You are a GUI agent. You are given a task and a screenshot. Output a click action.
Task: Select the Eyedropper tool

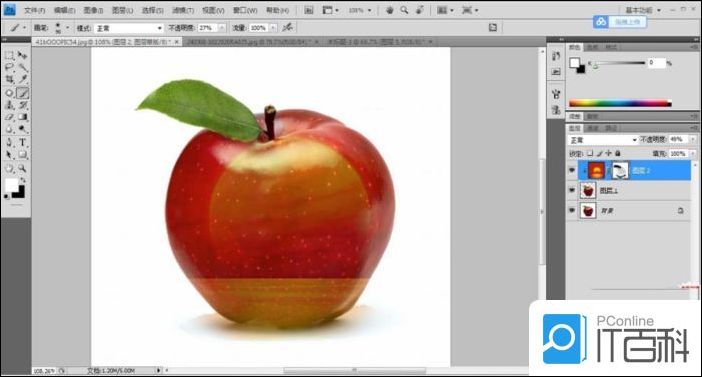tap(22, 80)
